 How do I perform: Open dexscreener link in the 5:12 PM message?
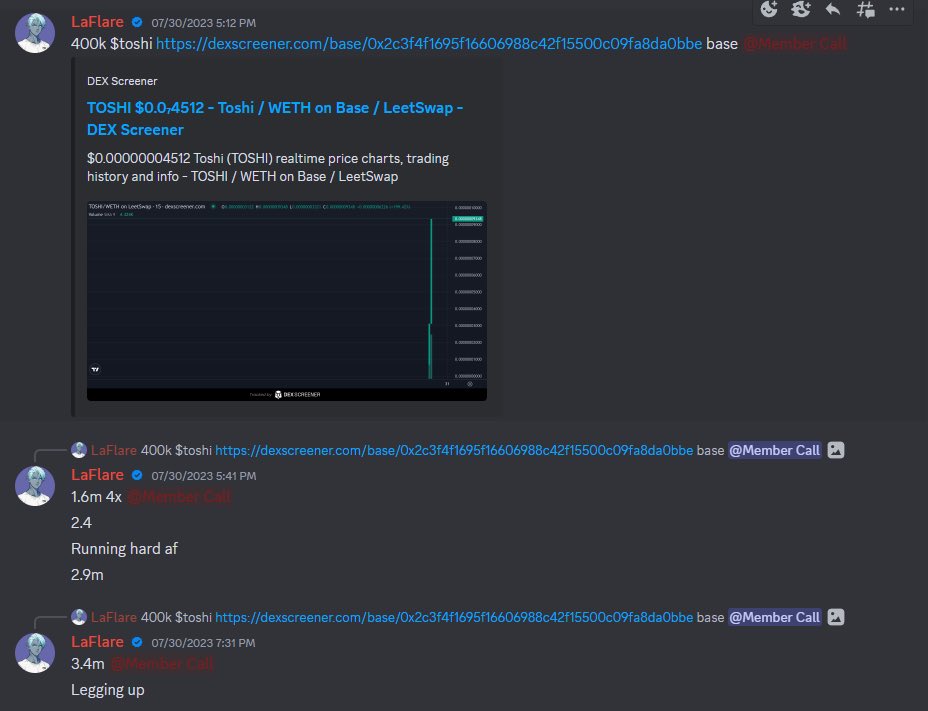coord(429,44)
